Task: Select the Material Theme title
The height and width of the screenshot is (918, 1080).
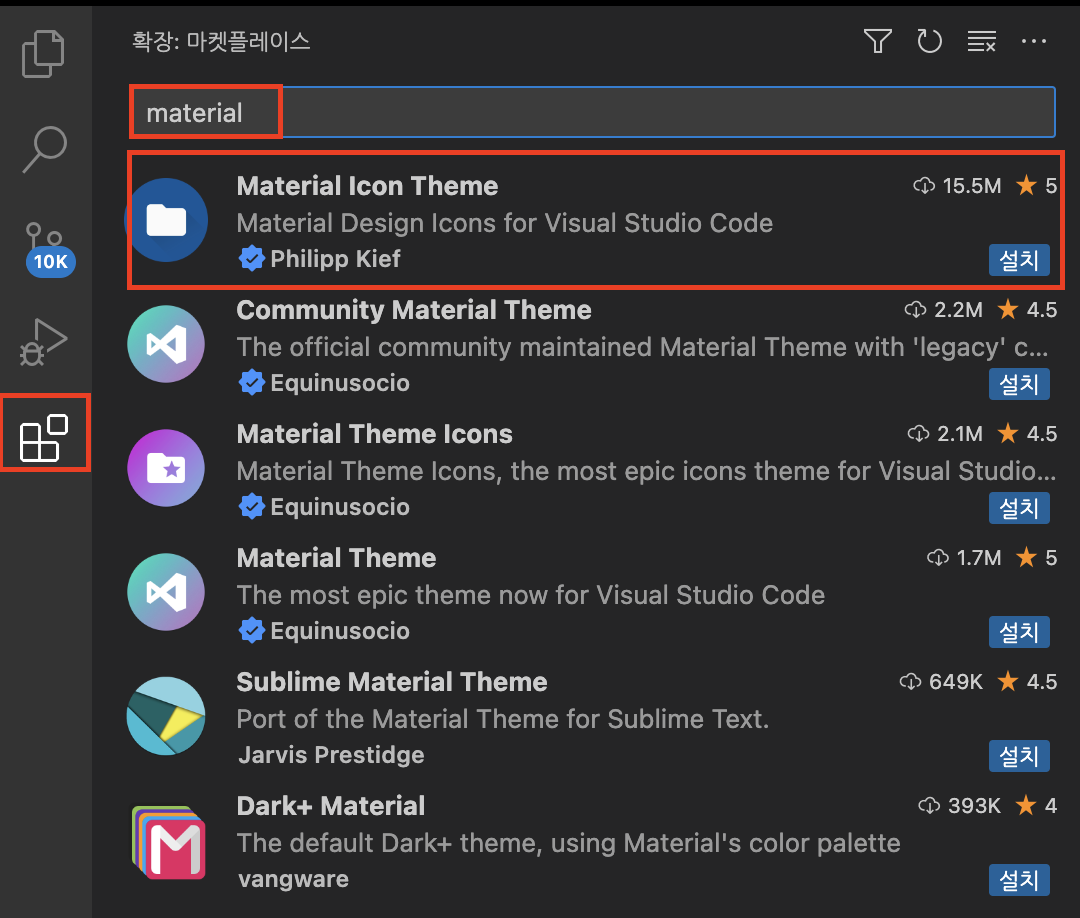Action: point(336,558)
